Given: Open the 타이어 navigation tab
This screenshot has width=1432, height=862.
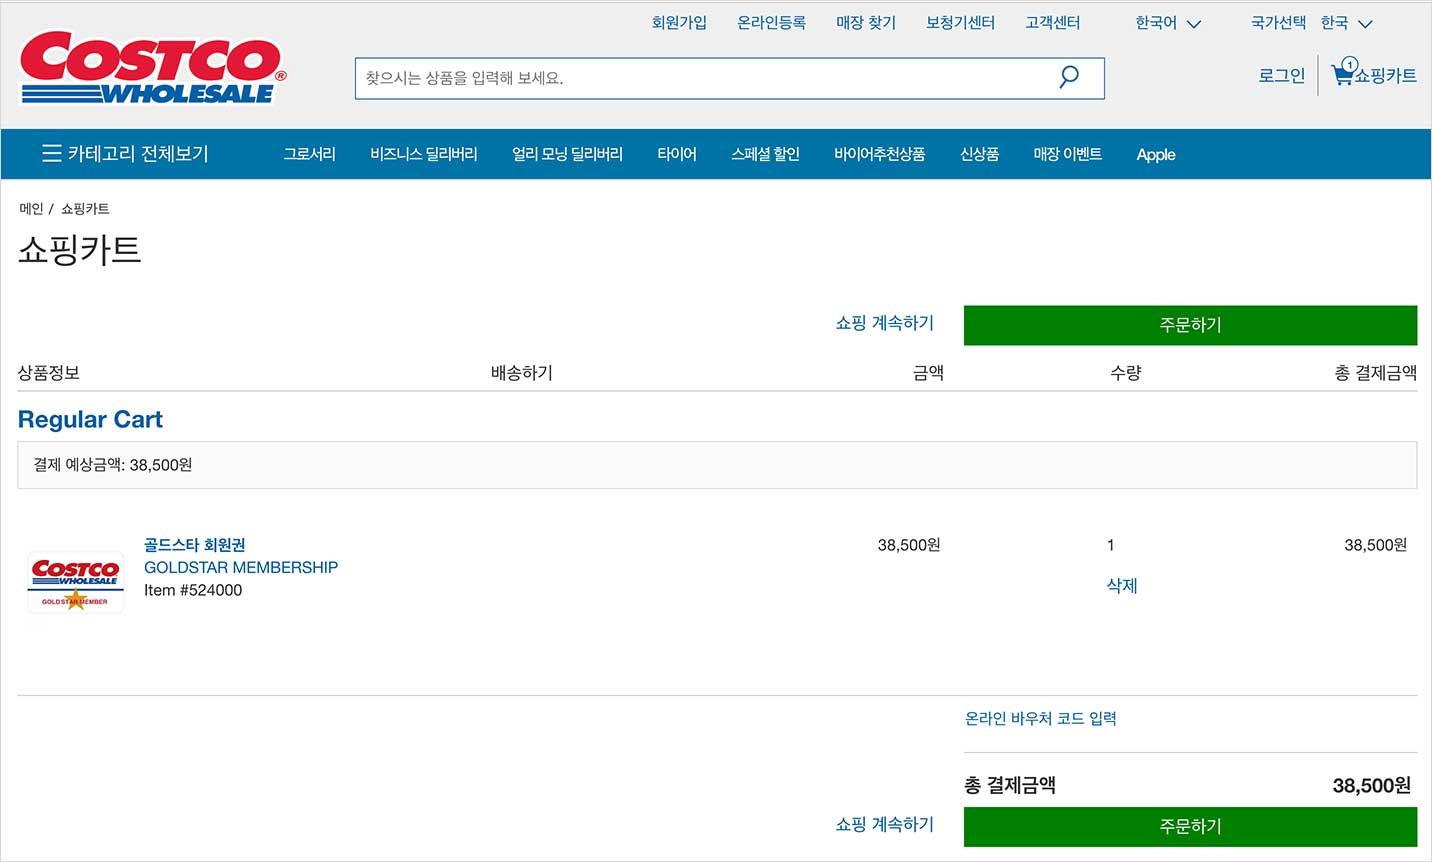Looking at the screenshot, I should pos(677,154).
